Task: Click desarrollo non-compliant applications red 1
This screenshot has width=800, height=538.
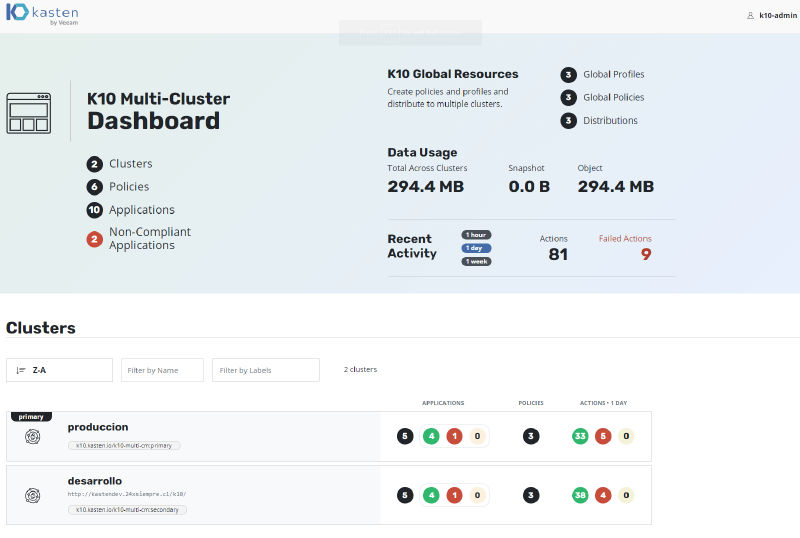Action: coord(455,495)
